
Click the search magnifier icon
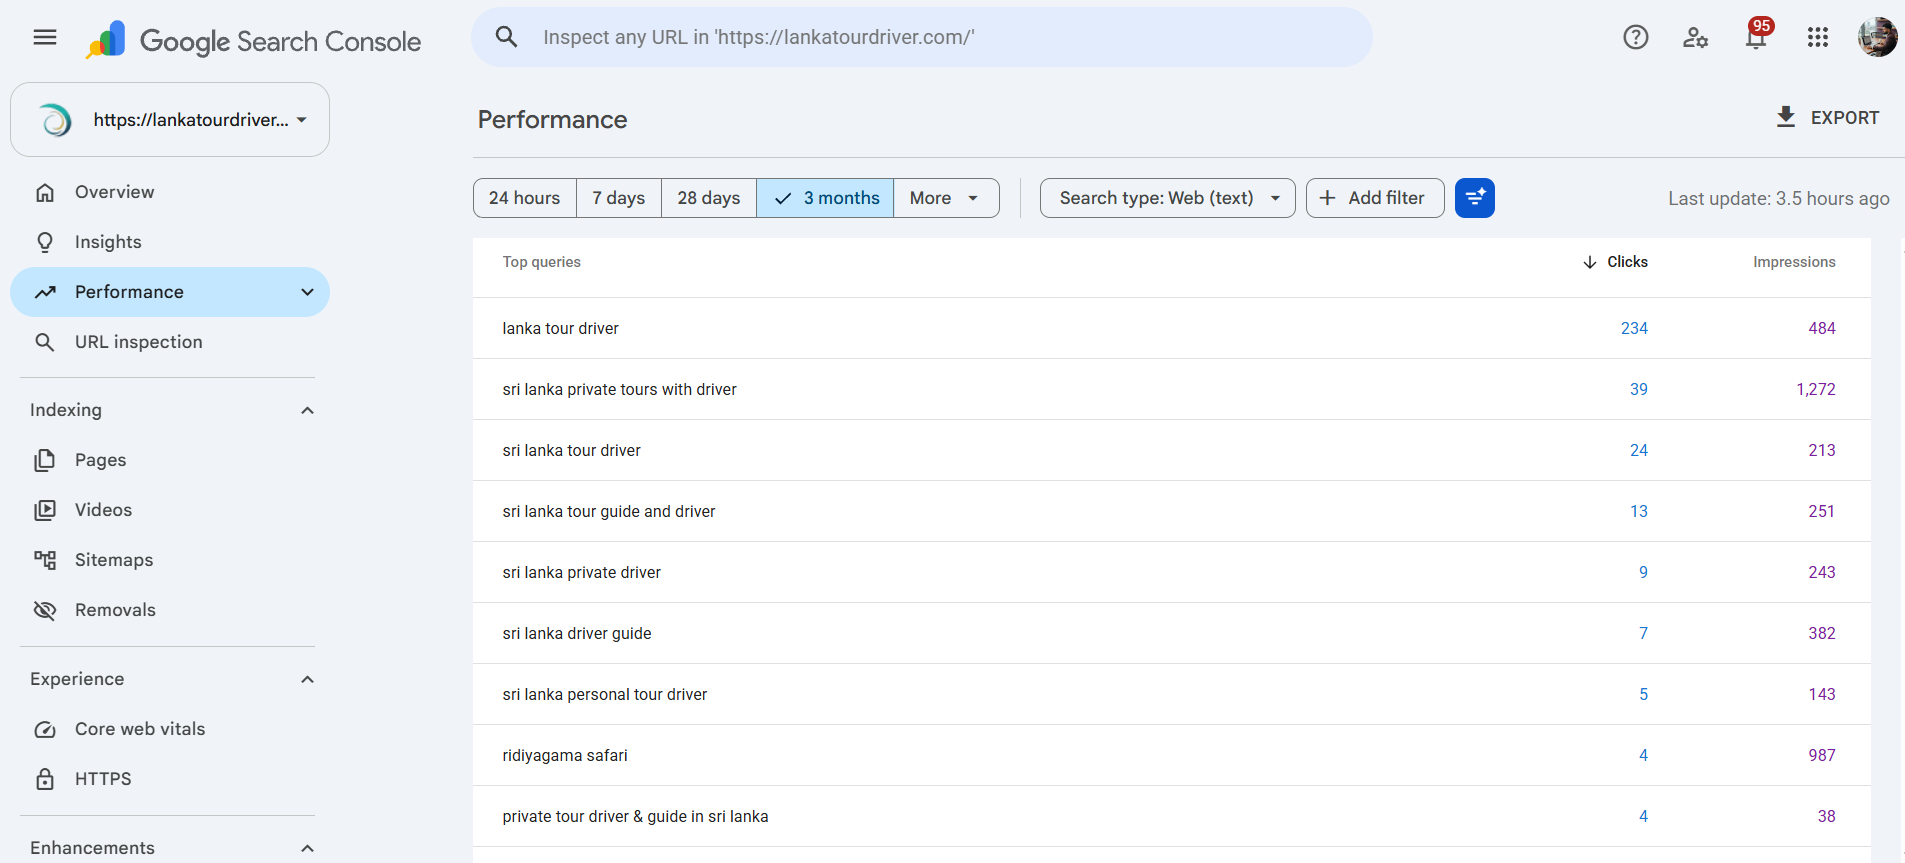[507, 37]
